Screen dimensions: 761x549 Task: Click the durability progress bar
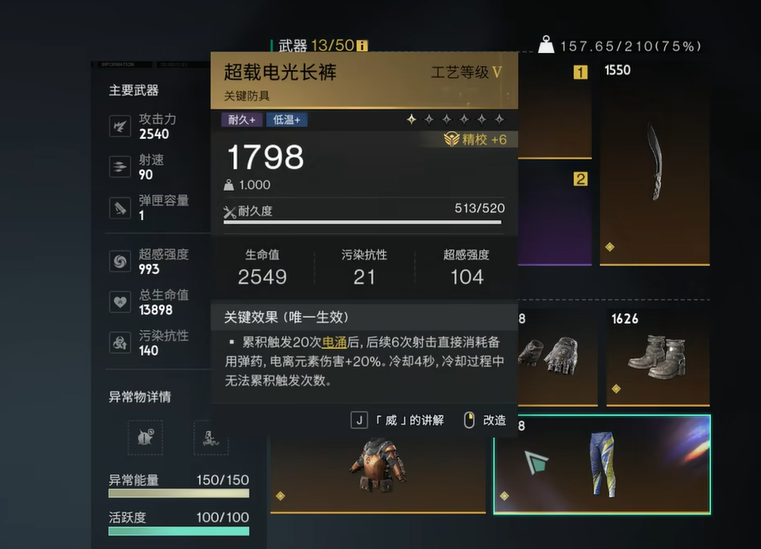click(362, 222)
